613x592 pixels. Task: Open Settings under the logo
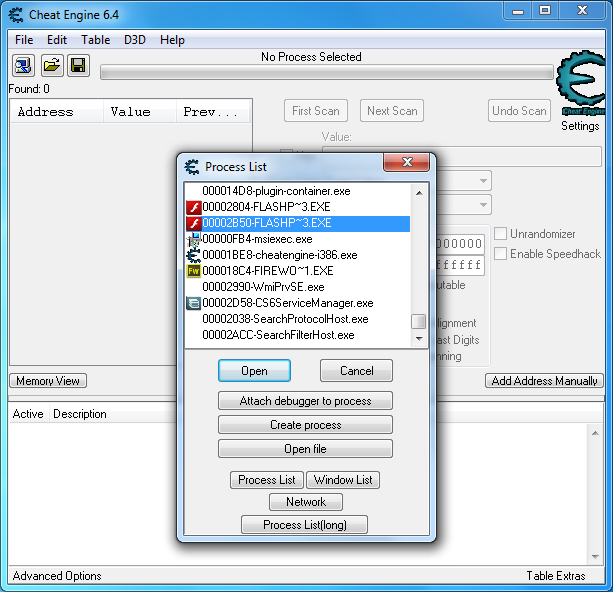(x=580, y=126)
